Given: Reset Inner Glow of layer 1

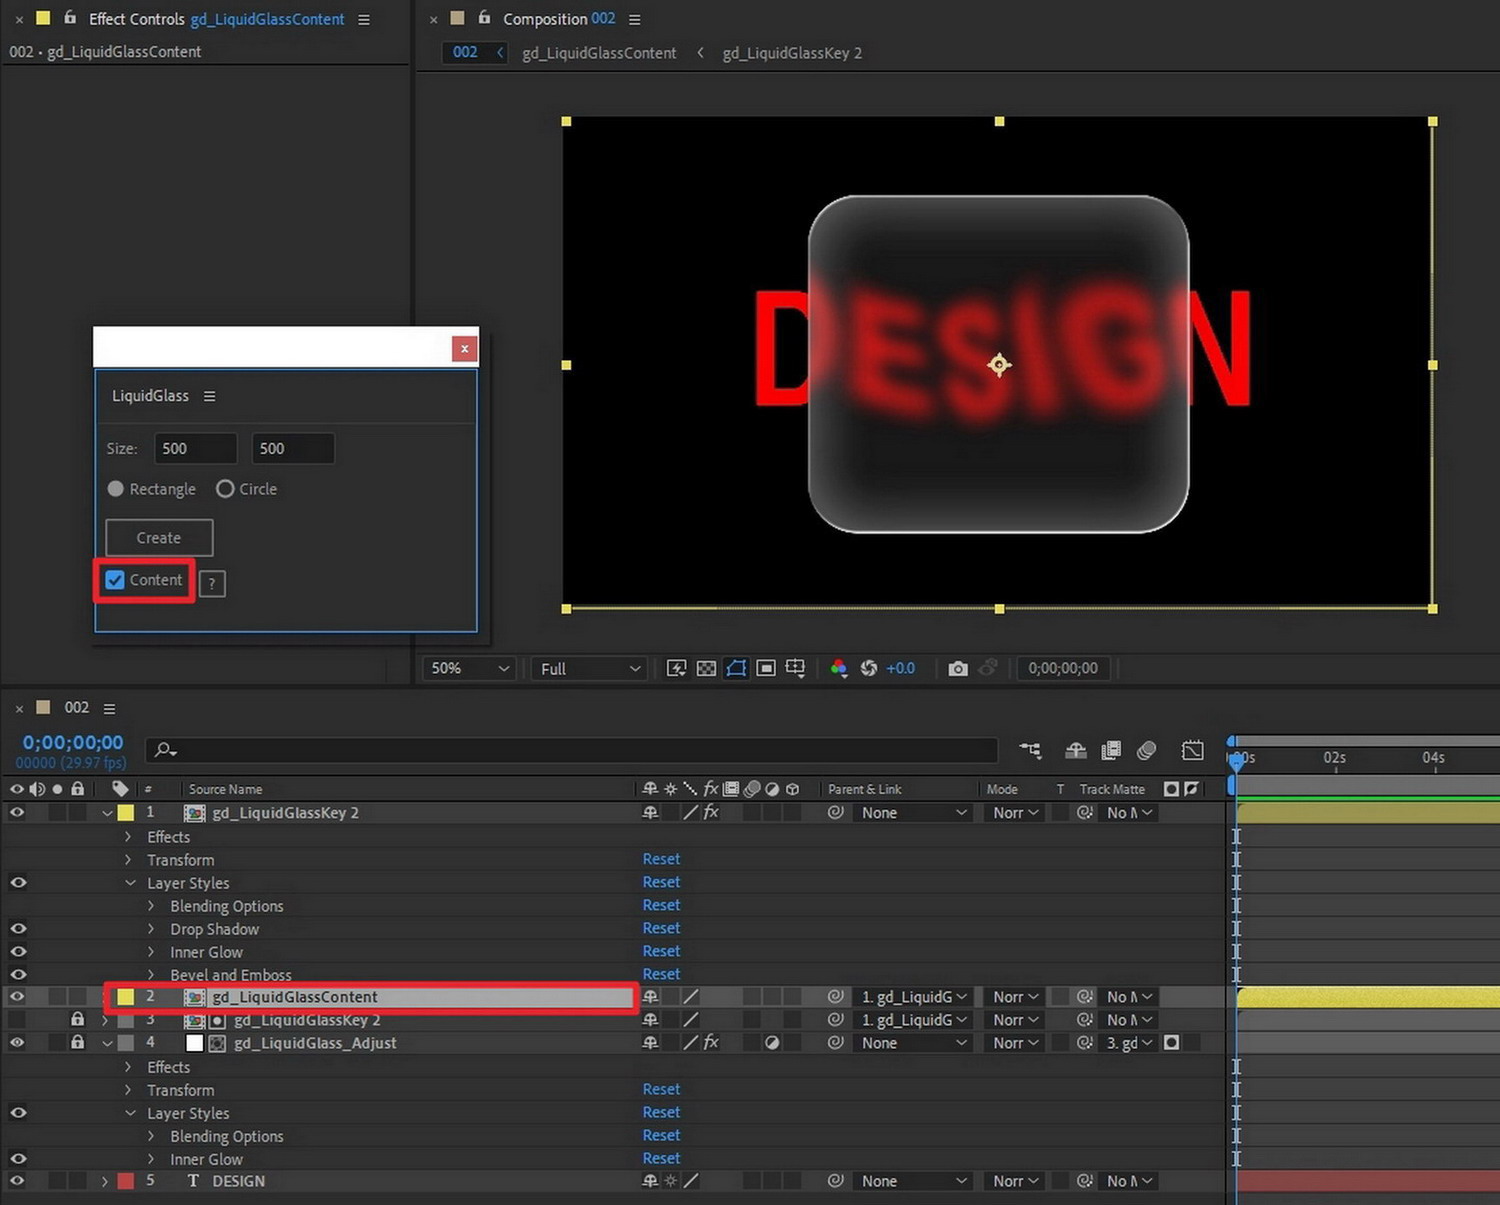Looking at the screenshot, I should [x=661, y=951].
